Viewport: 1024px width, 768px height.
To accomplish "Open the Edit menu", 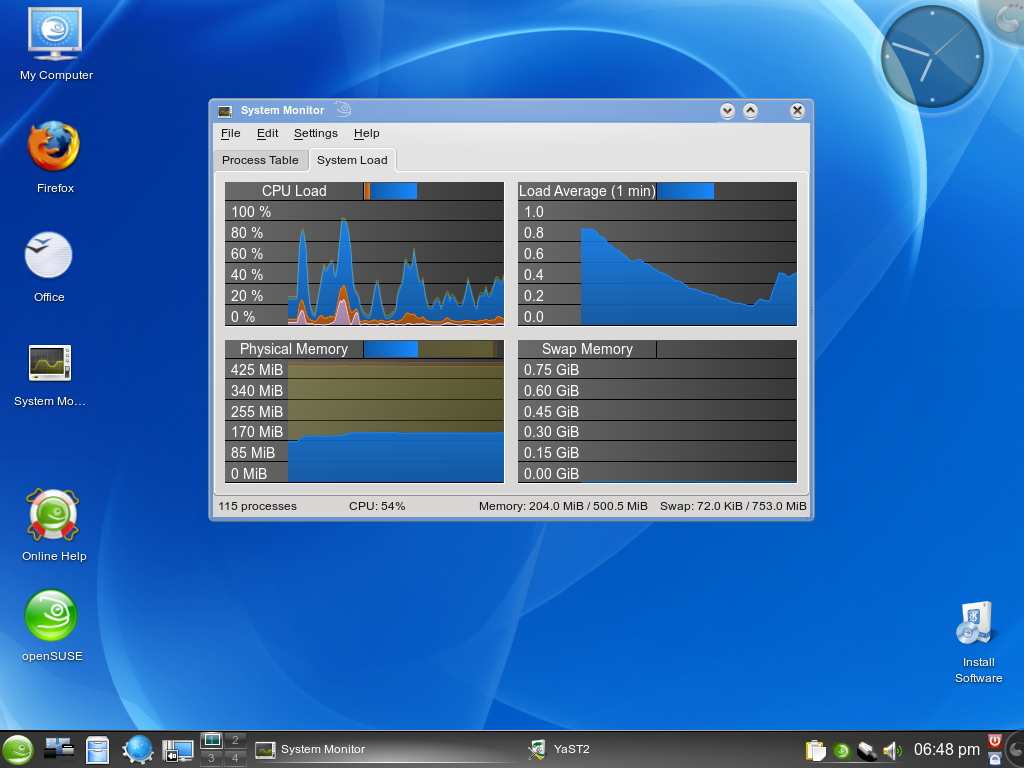I will point(267,133).
